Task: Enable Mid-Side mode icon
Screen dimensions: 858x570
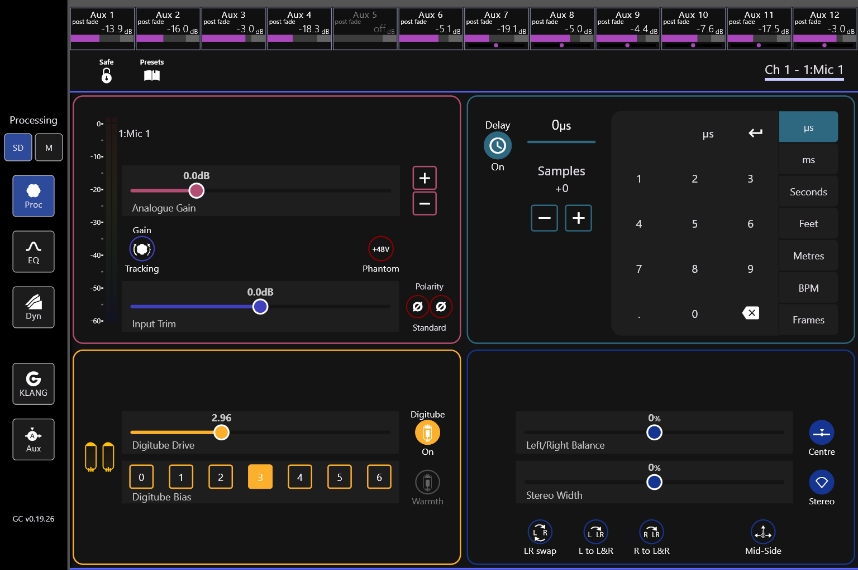Action: tap(763, 532)
